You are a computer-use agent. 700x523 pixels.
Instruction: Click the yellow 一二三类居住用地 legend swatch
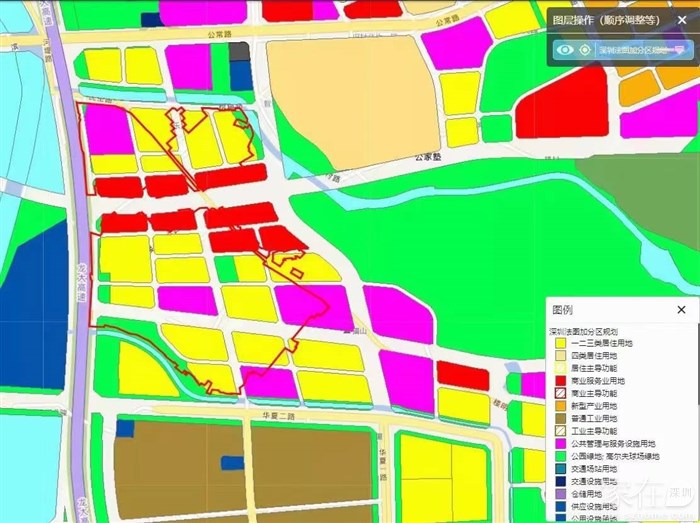(561, 343)
